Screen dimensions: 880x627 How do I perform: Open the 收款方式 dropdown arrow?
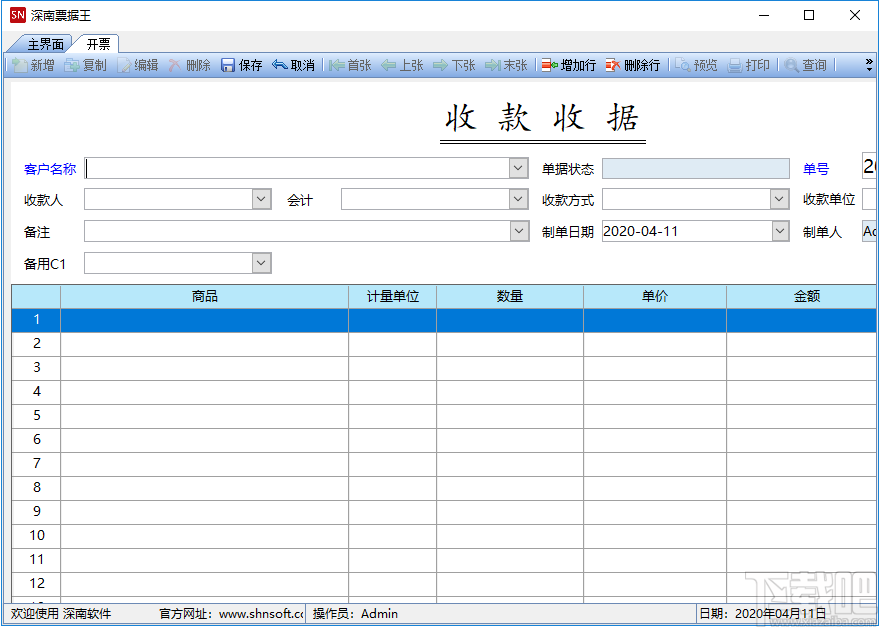click(x=780, y=199)
